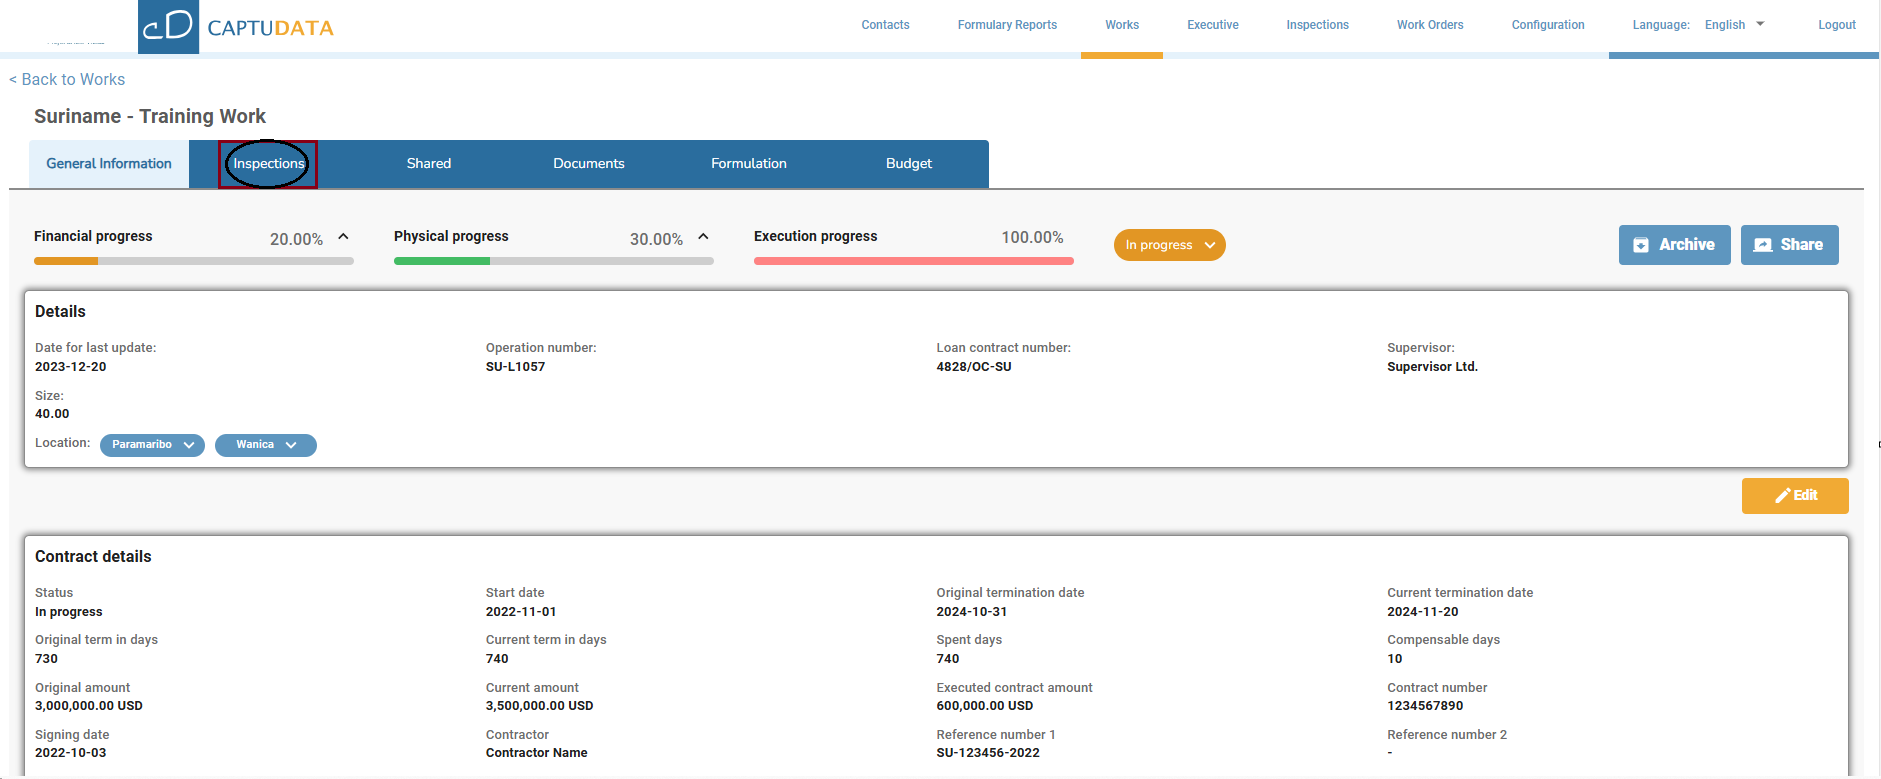
Task: Click the Back to Works link
Action: point(67,80)
